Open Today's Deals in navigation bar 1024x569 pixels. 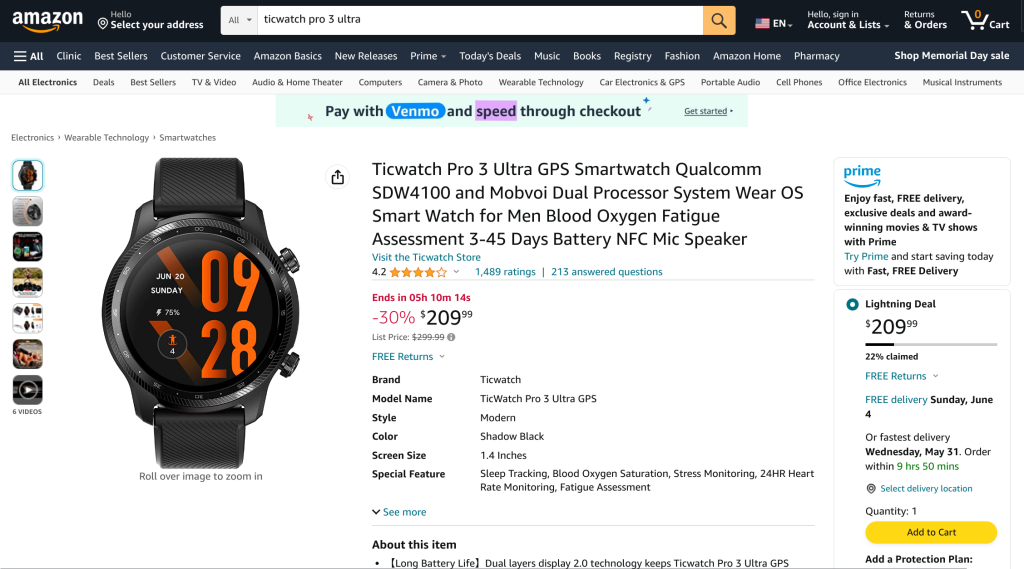click(490, 56)
